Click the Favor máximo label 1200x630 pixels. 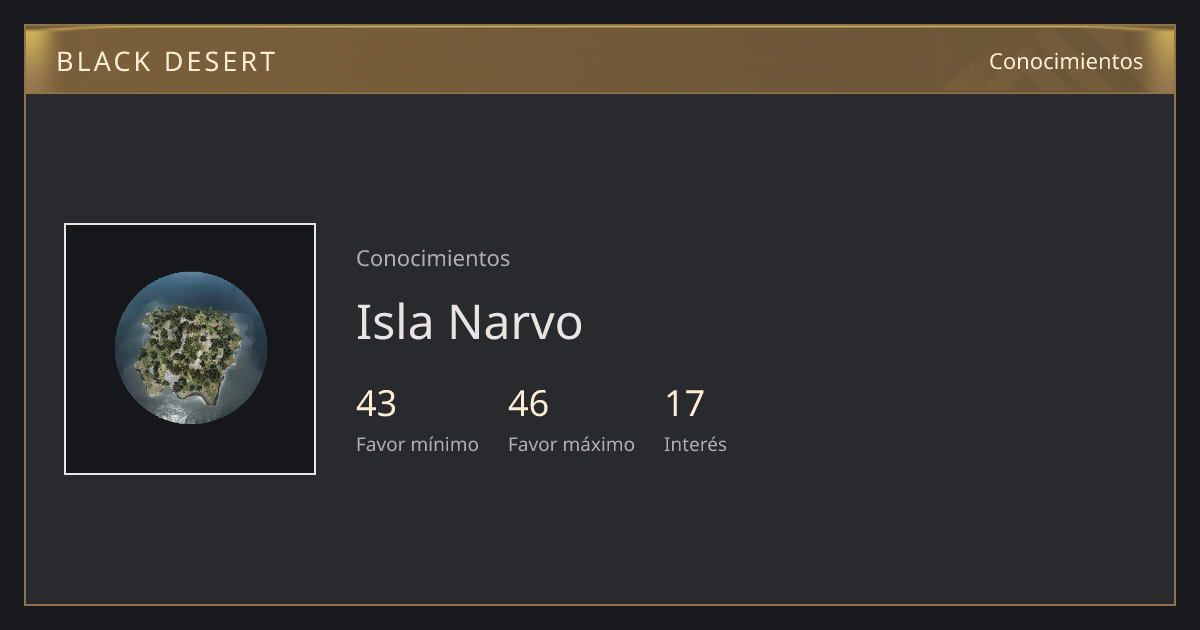coord(571,444)
